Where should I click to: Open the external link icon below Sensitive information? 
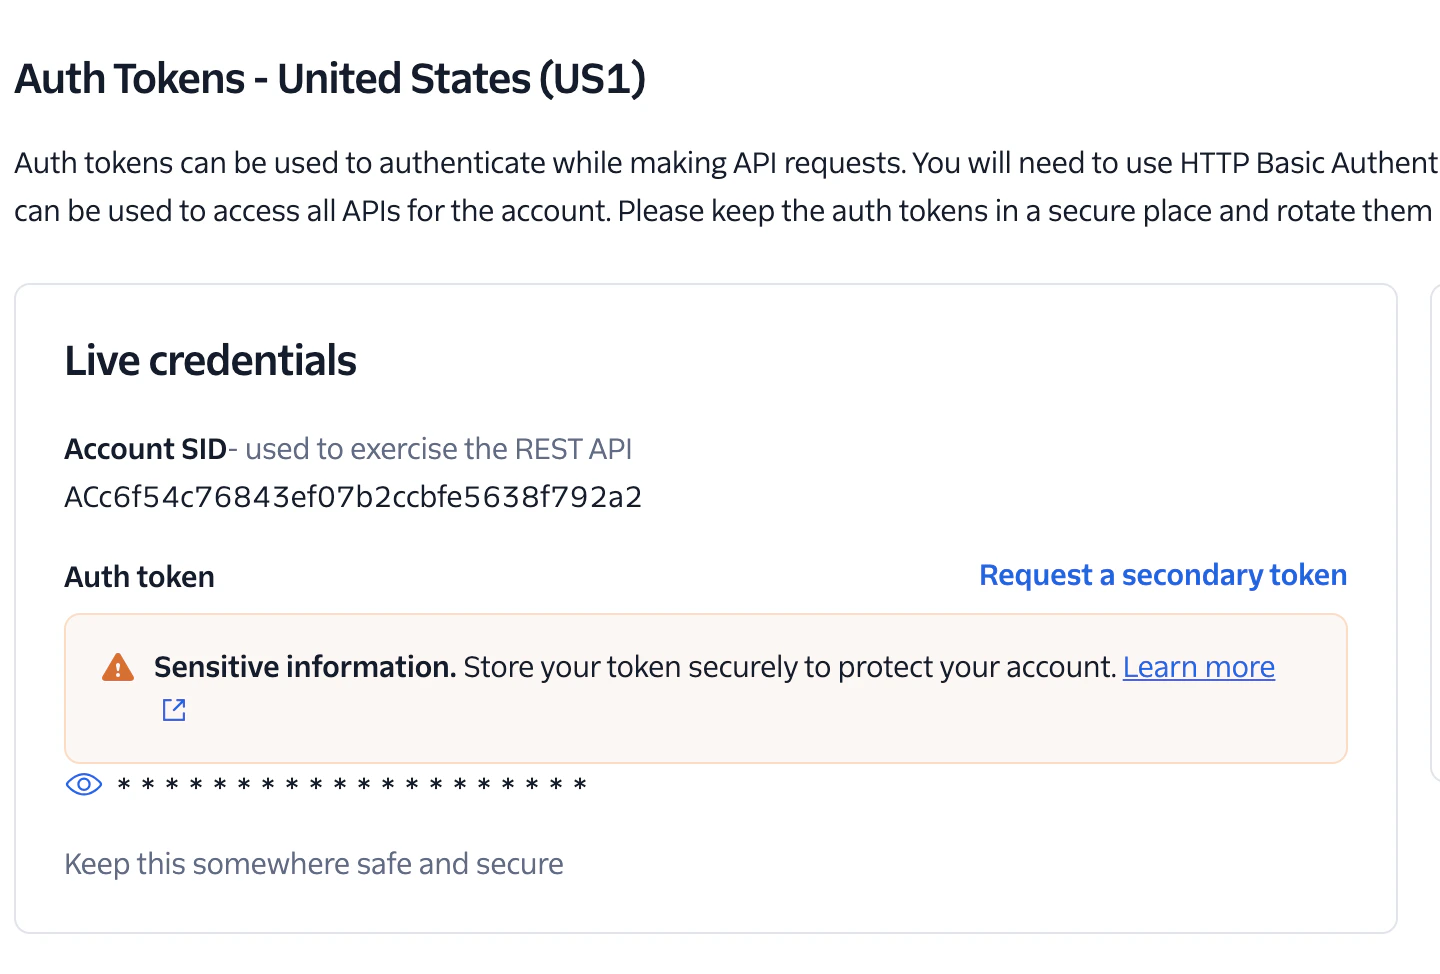tap(173, 709)
